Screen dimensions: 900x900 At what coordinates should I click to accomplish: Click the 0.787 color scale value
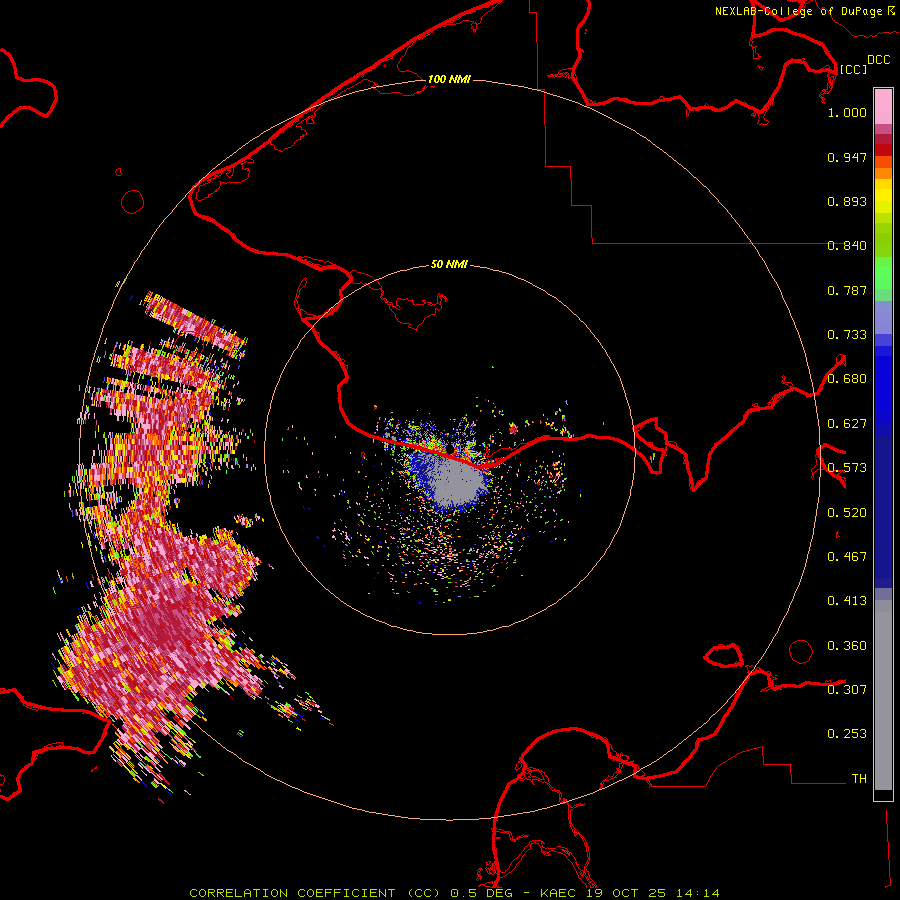847,290
